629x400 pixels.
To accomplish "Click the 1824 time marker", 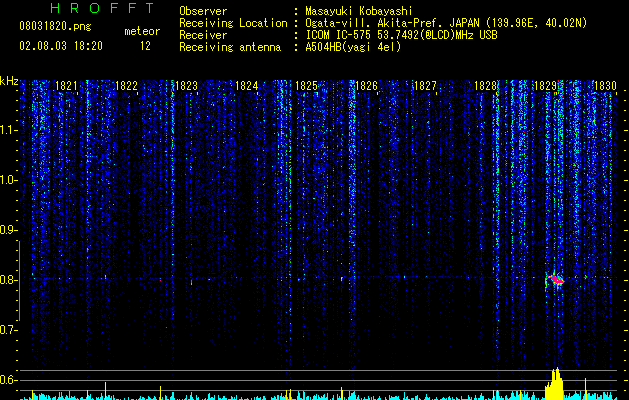I will tap(246, 86).
